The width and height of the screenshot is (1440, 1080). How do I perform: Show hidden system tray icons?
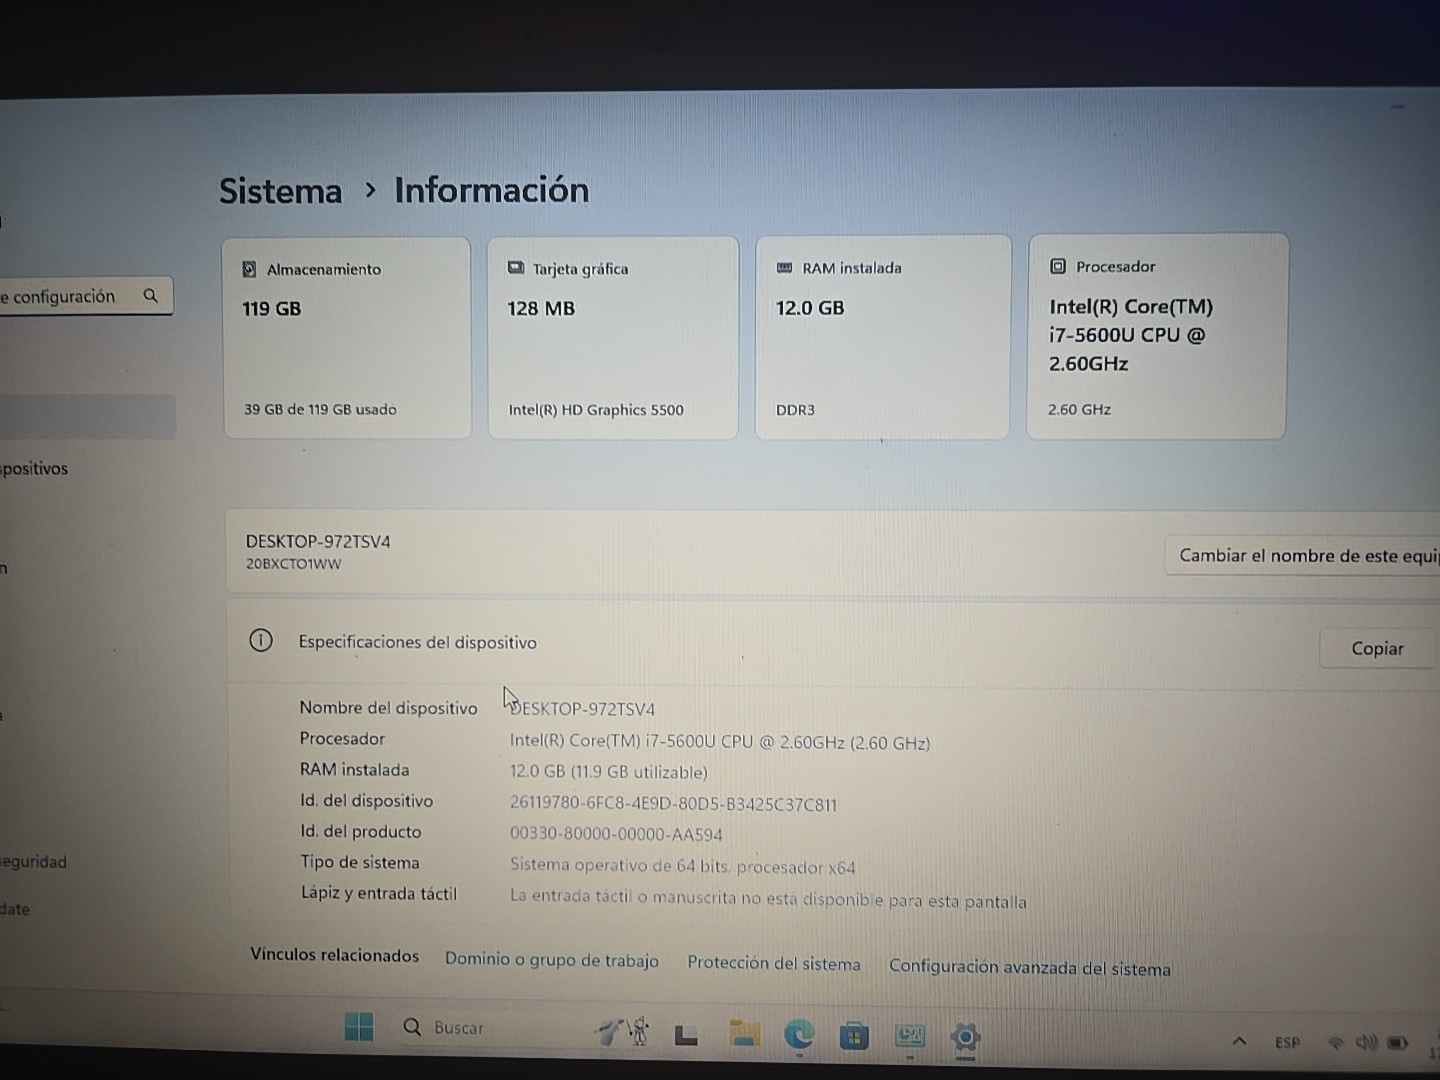[x=1239, y=1041]
